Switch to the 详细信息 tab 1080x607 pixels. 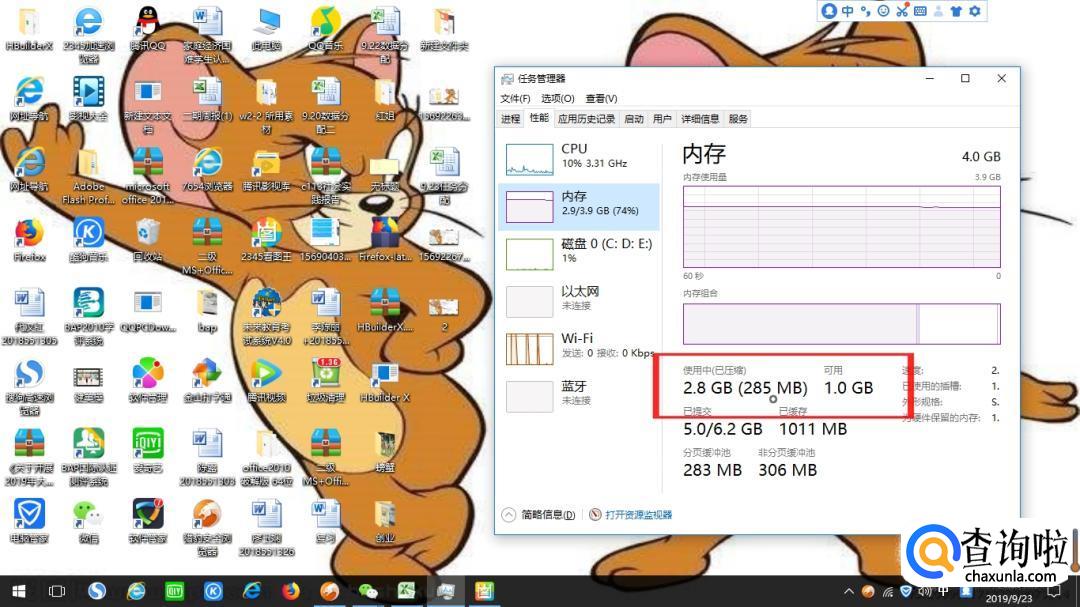pyautogui.click(x=700, y=119)
